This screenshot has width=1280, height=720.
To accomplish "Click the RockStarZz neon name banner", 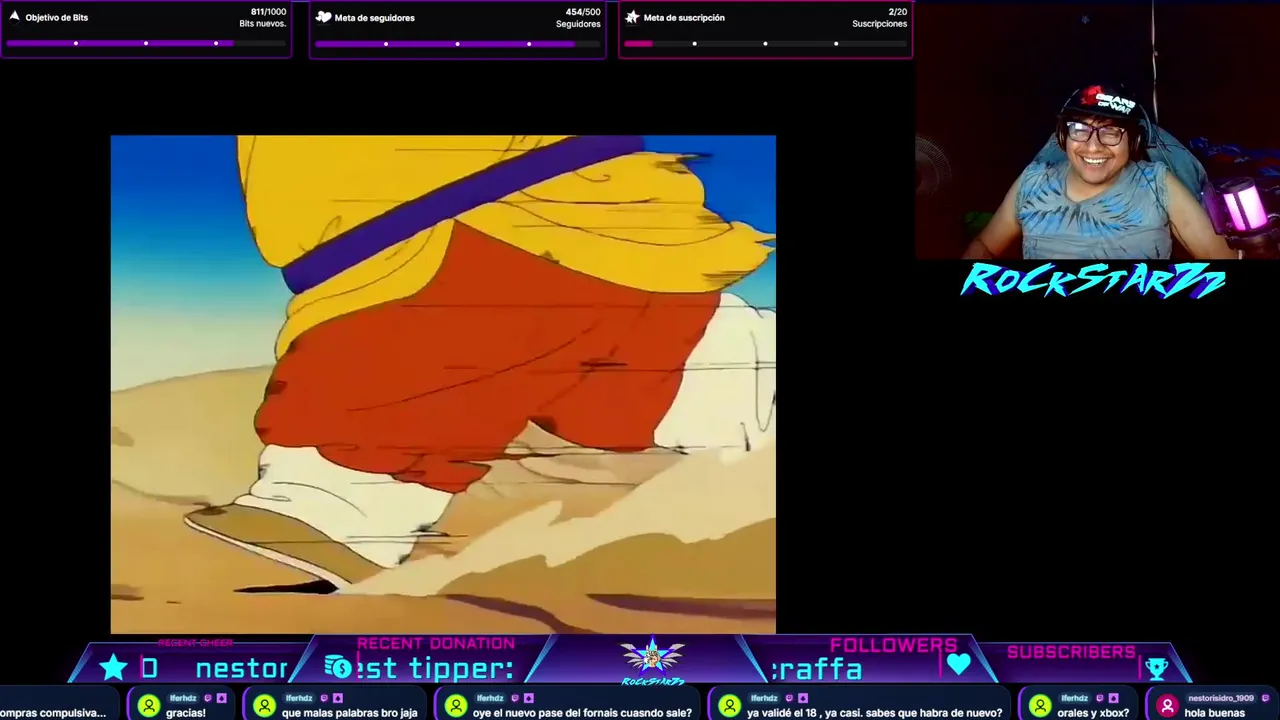I will point(1093,281).
